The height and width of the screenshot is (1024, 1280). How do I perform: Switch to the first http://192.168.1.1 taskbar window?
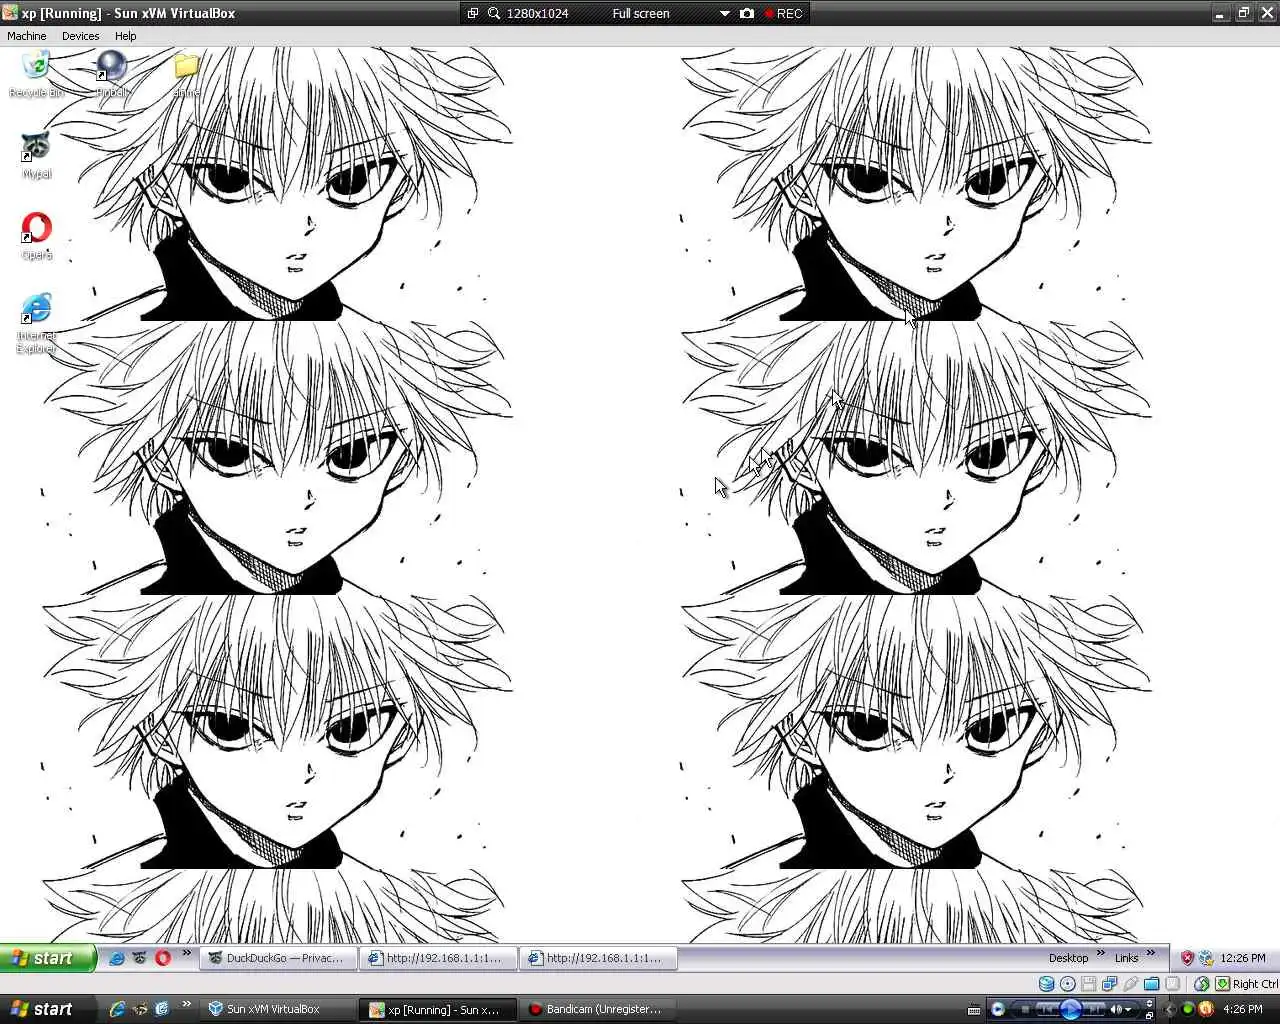click(439, 958)
